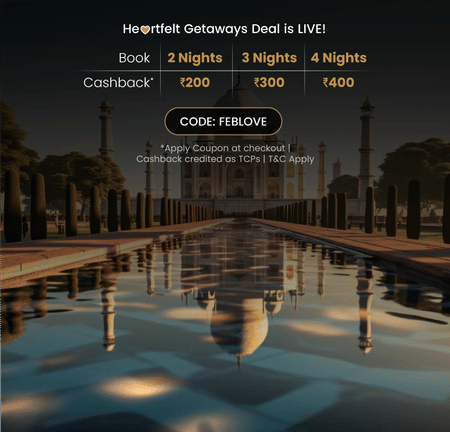Click the Book row label
450x432 pixels.
(x=134, y=58)
